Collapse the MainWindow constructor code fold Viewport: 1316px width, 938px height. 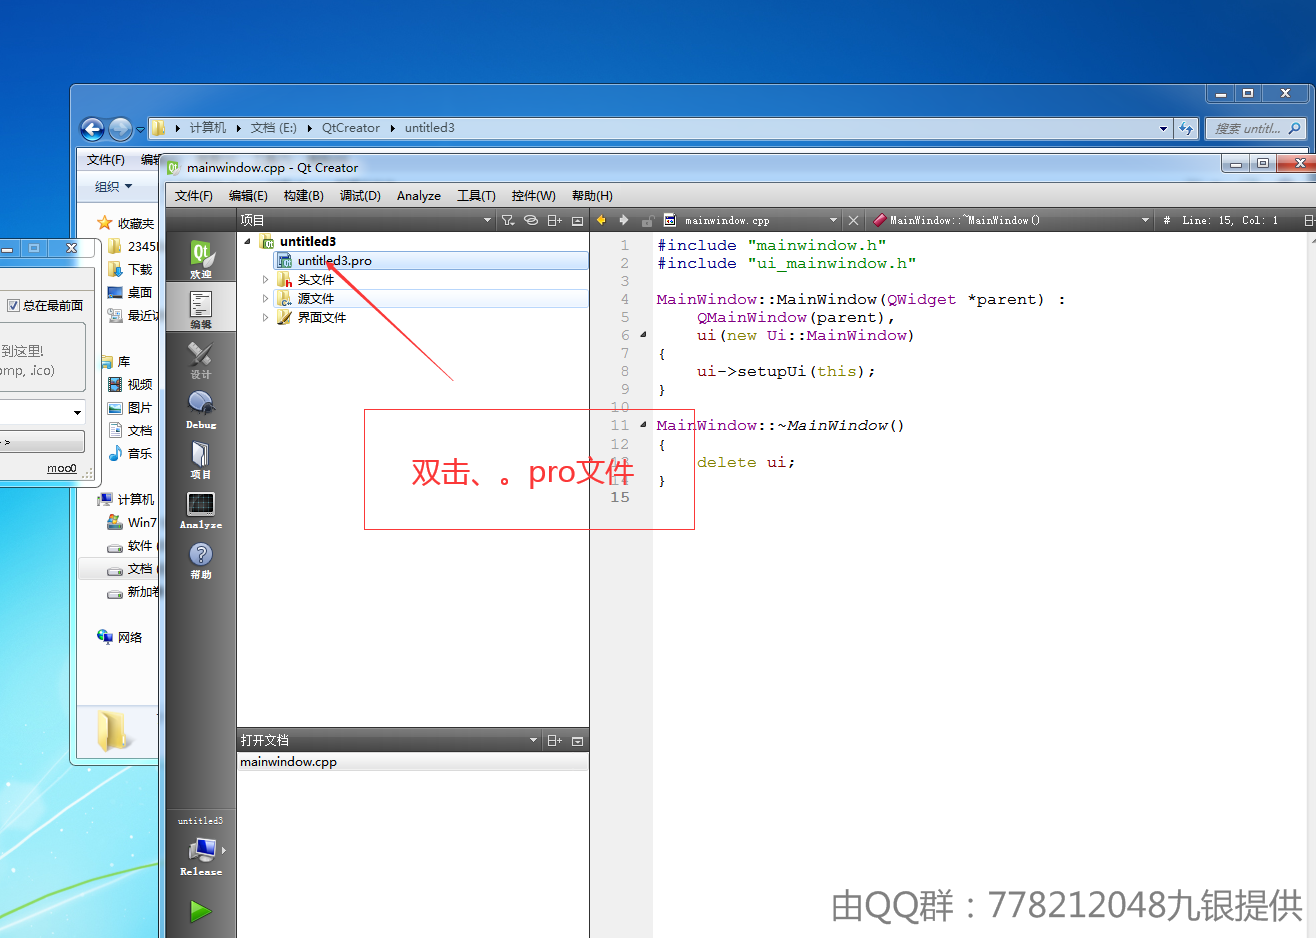643,335
